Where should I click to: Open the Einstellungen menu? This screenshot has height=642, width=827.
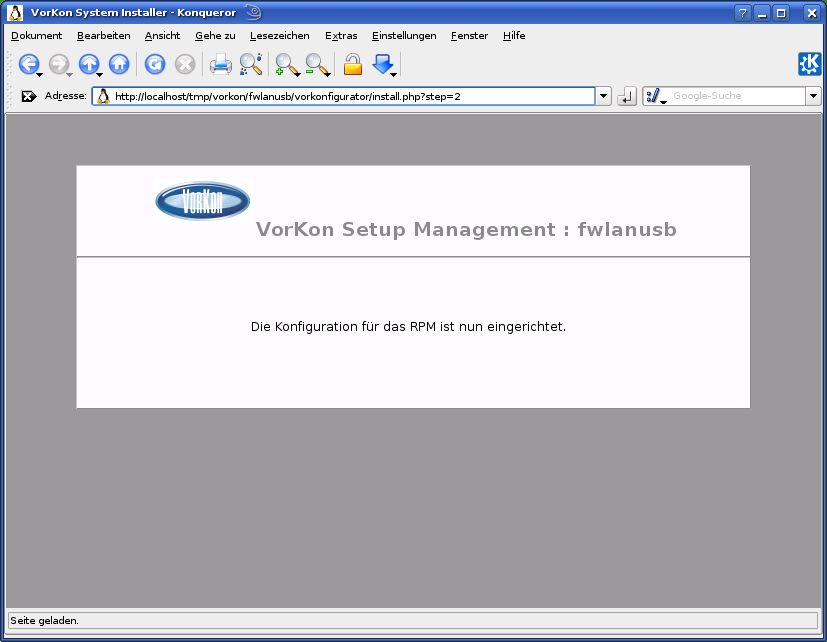click(x=404, y=36)
